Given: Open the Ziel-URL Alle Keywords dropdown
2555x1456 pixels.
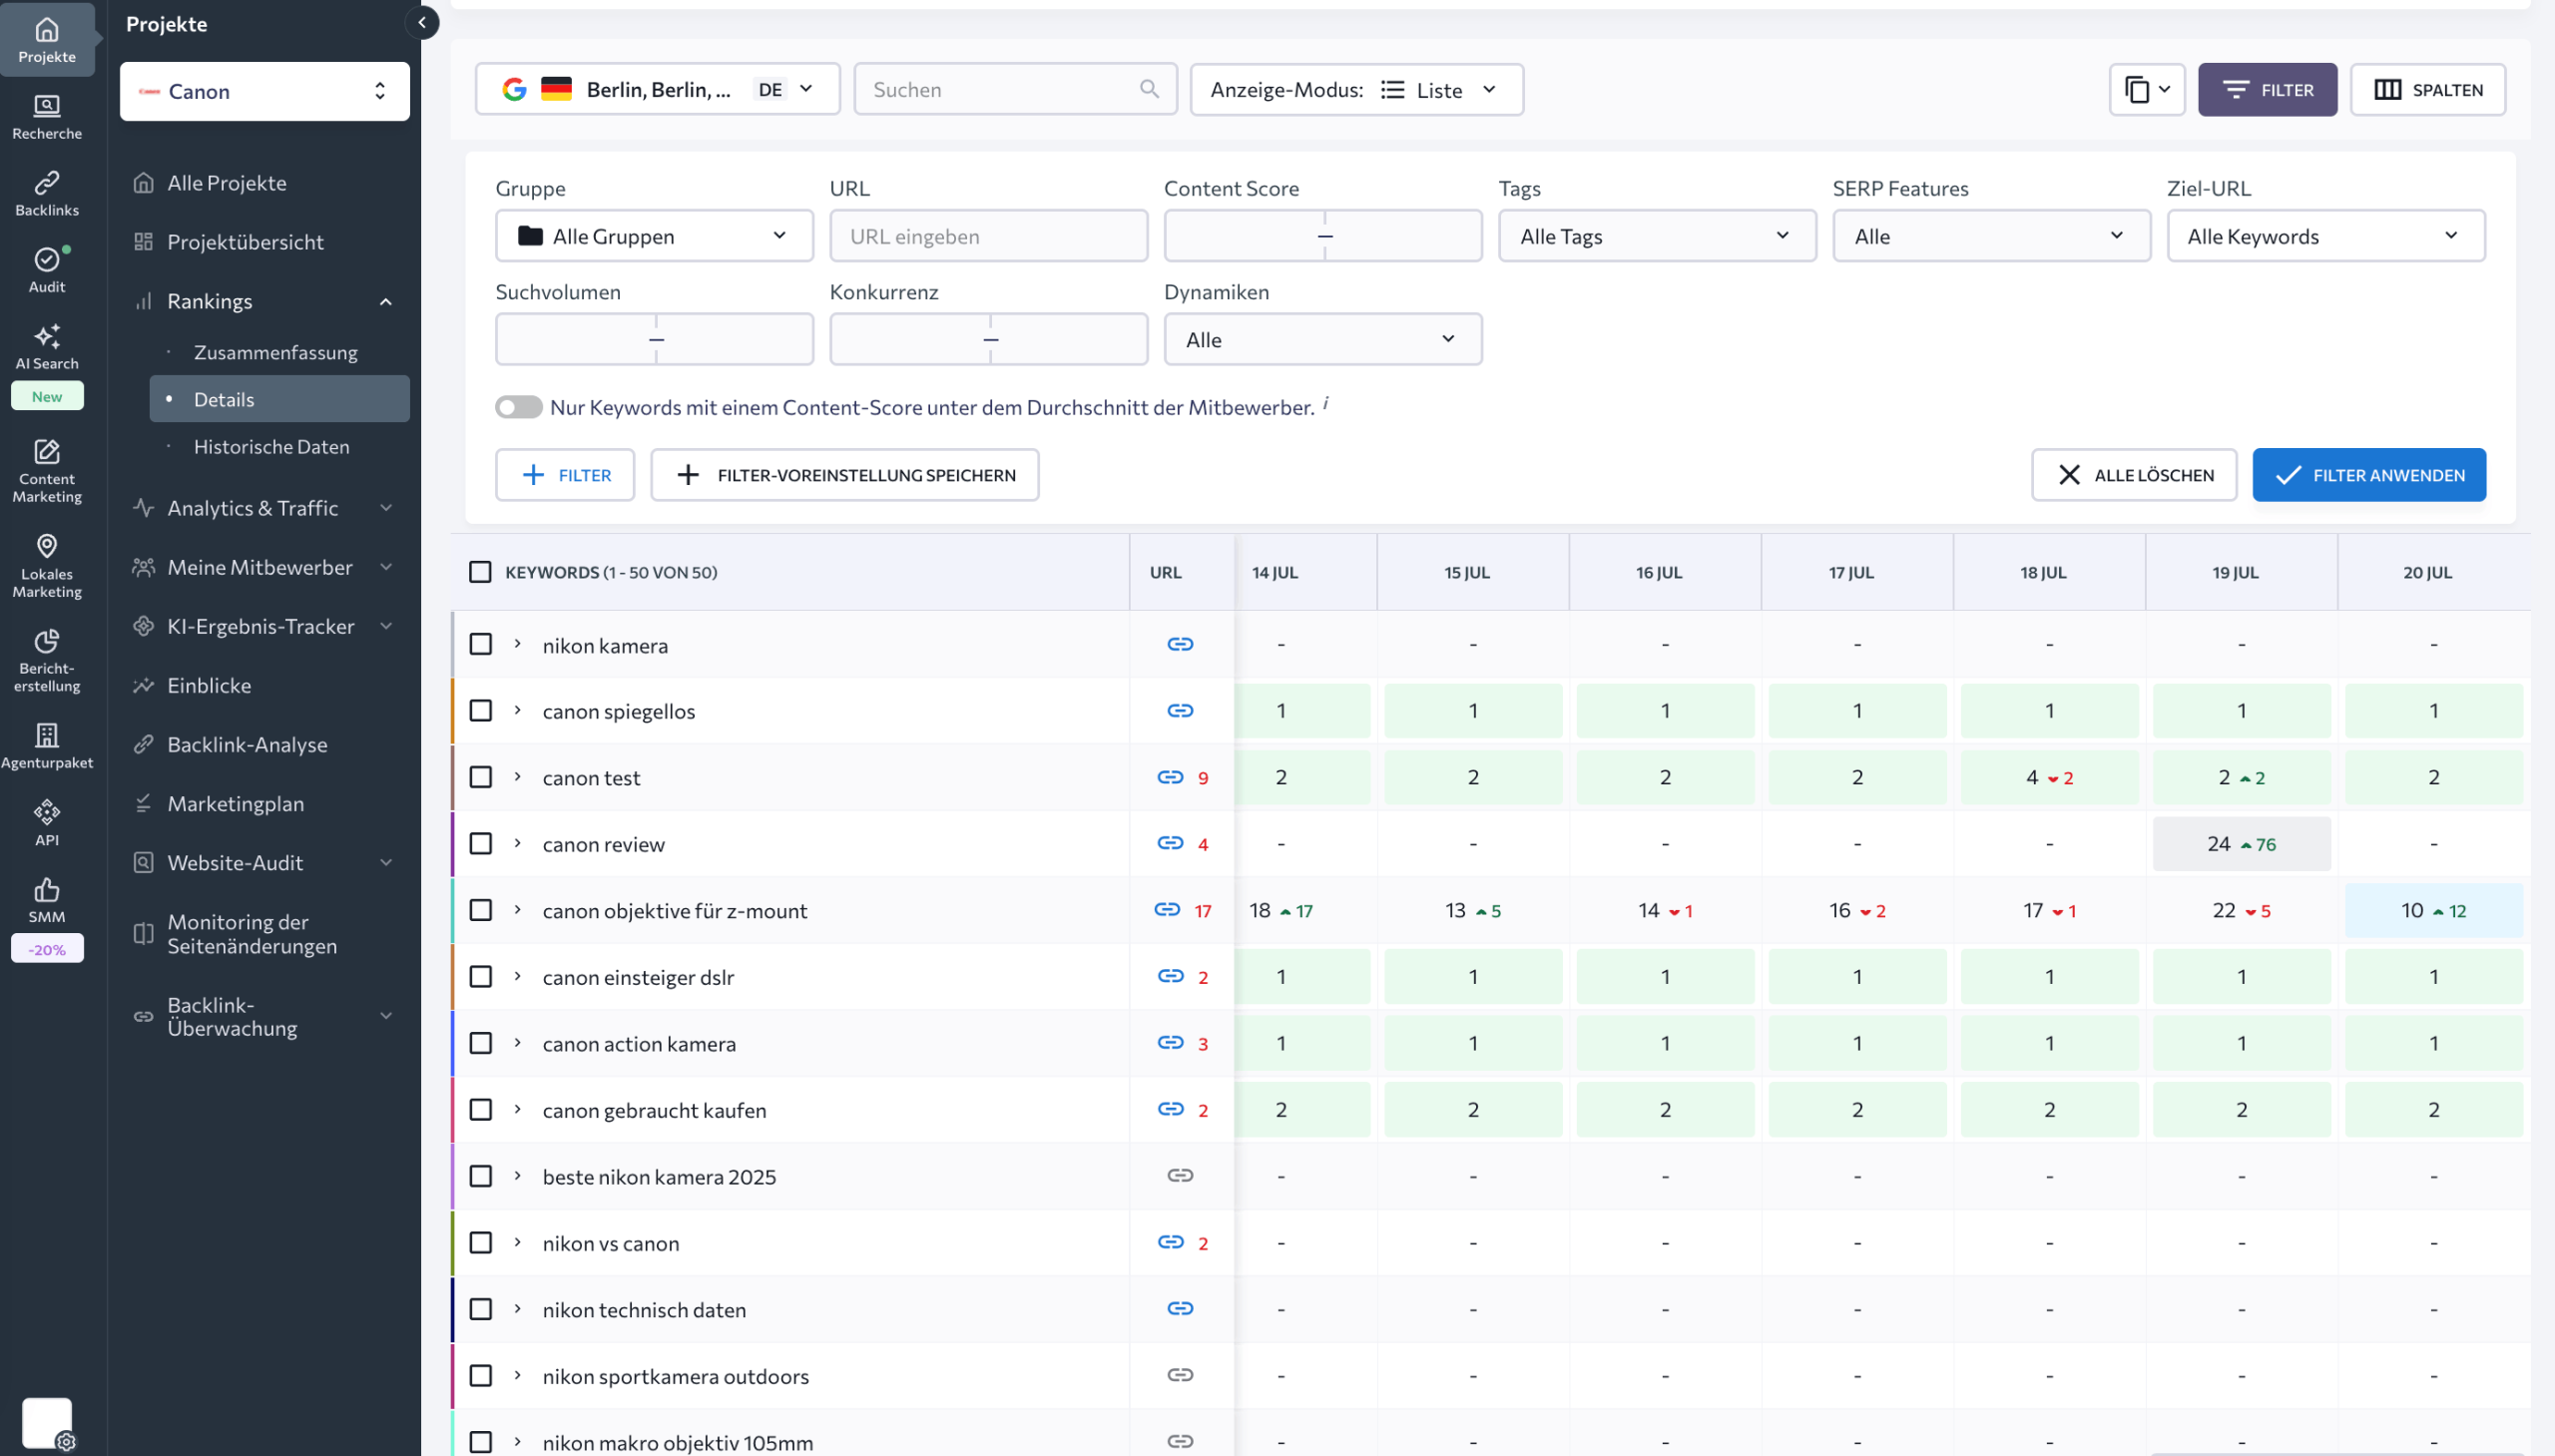Looking at the screenshot, I should [2326, 236].
